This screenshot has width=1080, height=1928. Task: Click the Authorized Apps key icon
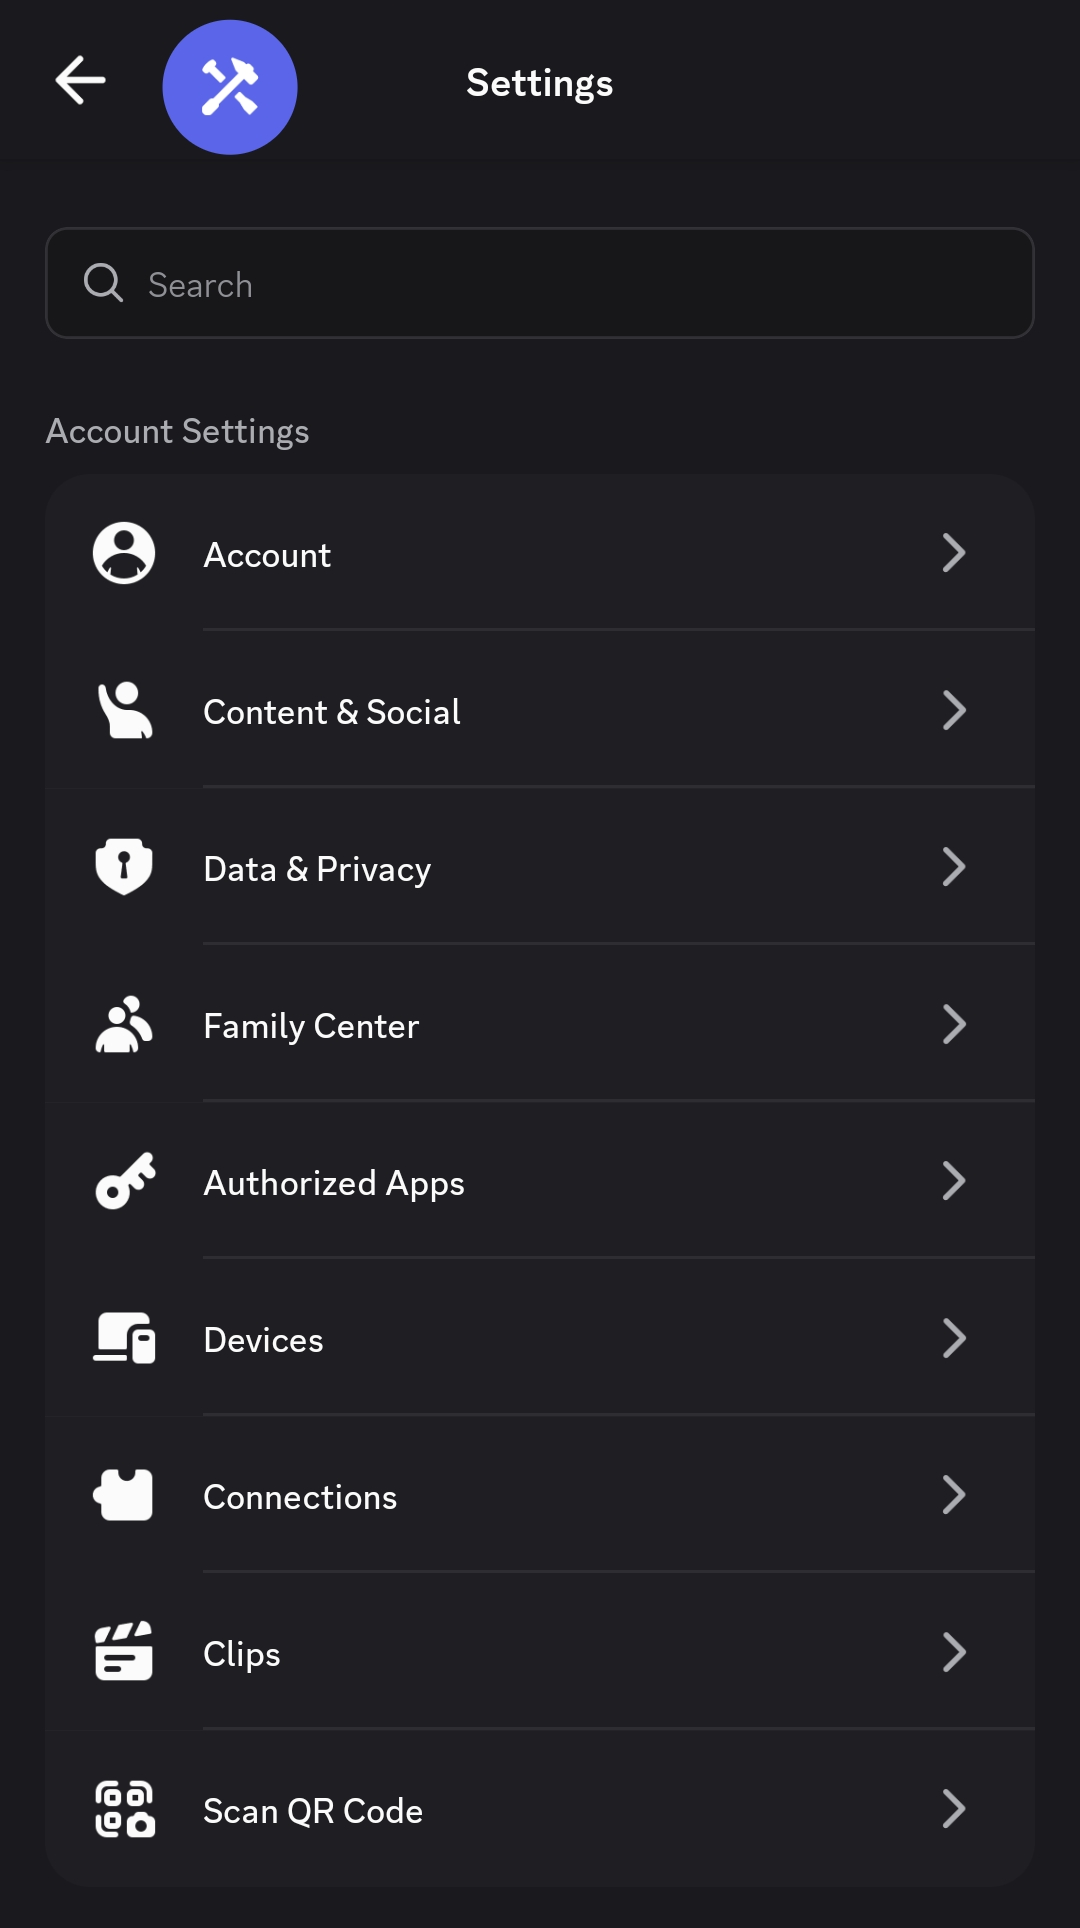(x=125, y=1181)
